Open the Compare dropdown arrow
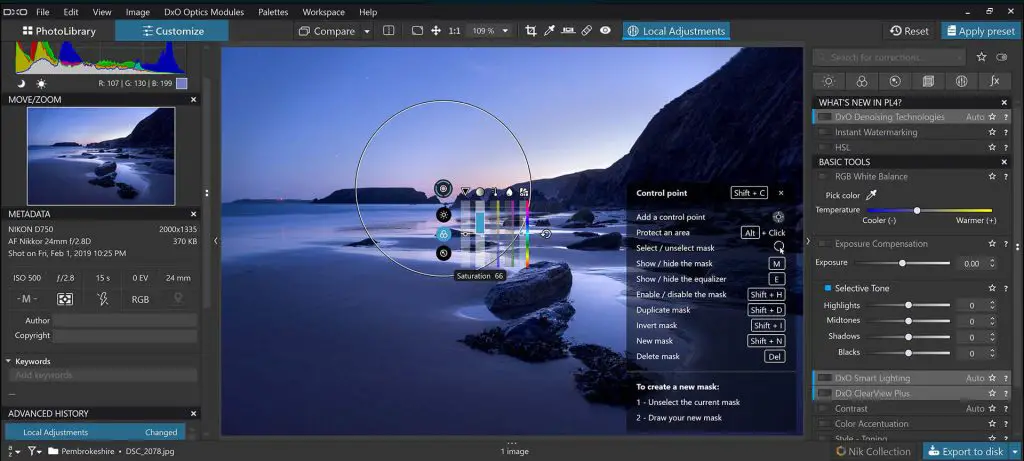Image resolution: width=1024 pixels, height=461 pixels. pos(367,31)
